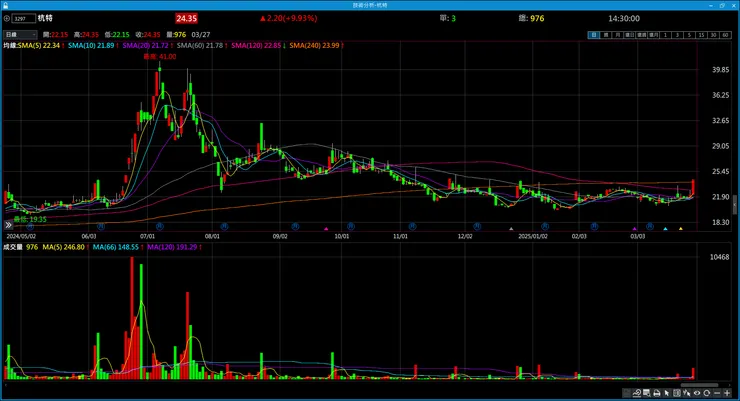740x401 pixels.
Task: Click the SMA(120) 22.85 indicator label
Action: pos(256,45)
